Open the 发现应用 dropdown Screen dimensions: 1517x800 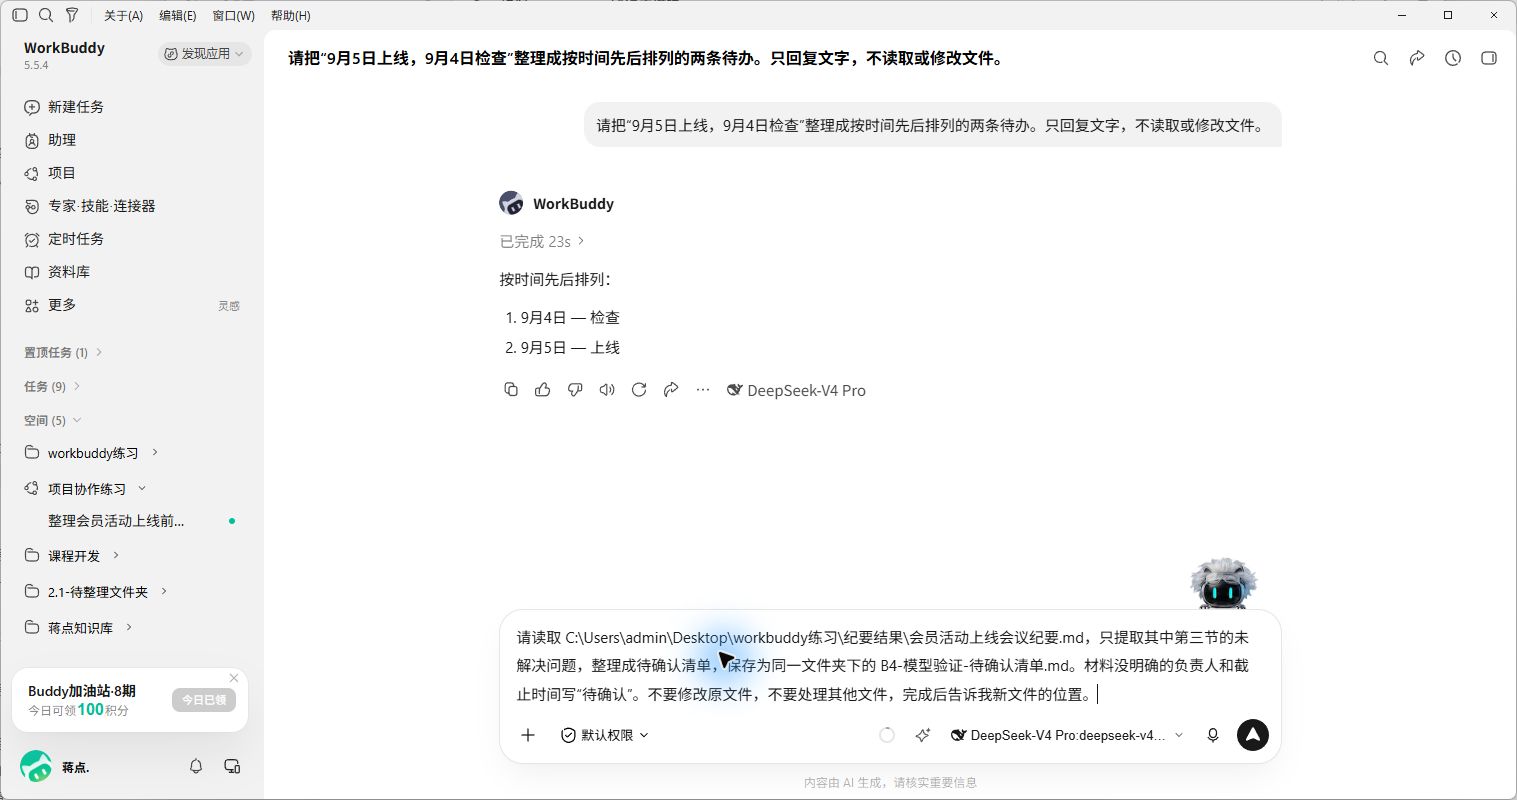pyautogui.click(x=204, y=54)
